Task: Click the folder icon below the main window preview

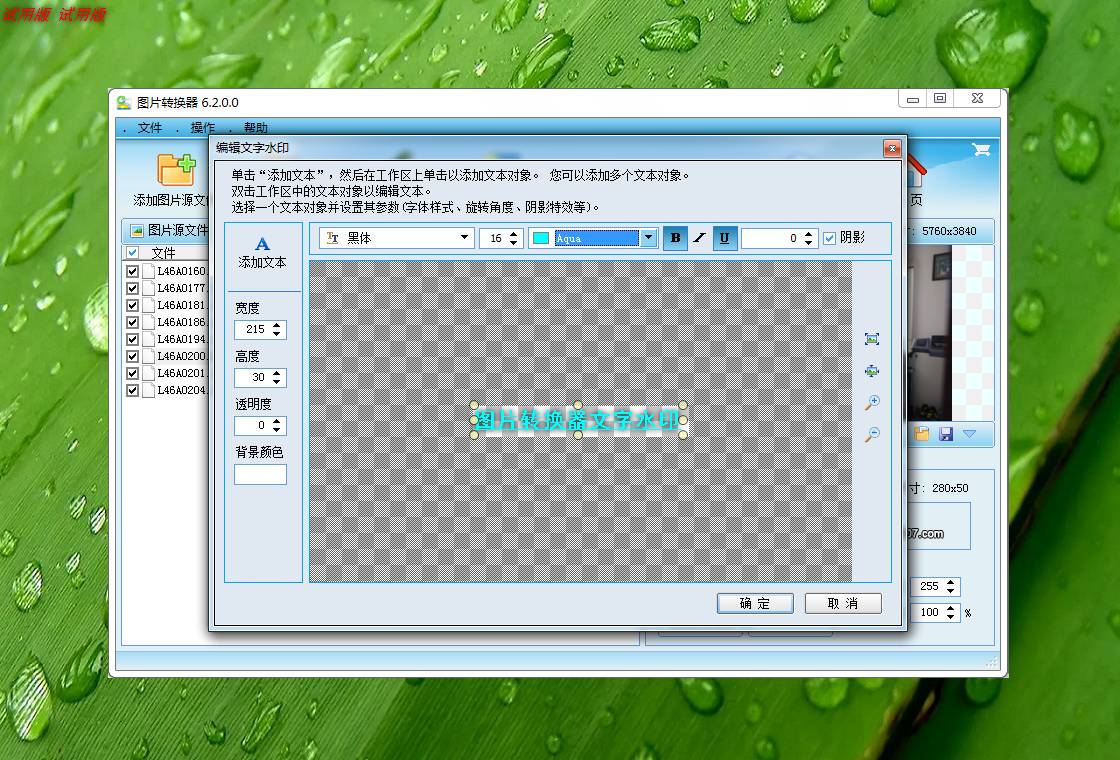Action: tap(921, 434)
